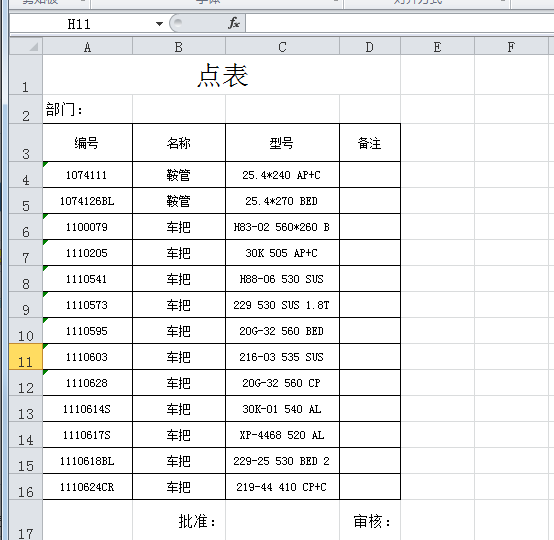Click the 编号 header cell
This screenshot has height=540, width=554.
[x=88, y=143]
